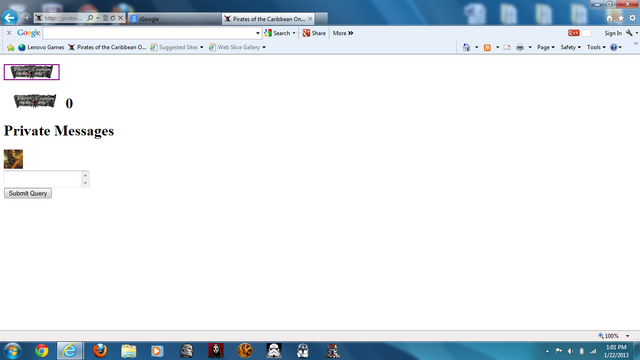
Task: Open Windows Media Player on taskbar
Action: pos(157,351)
